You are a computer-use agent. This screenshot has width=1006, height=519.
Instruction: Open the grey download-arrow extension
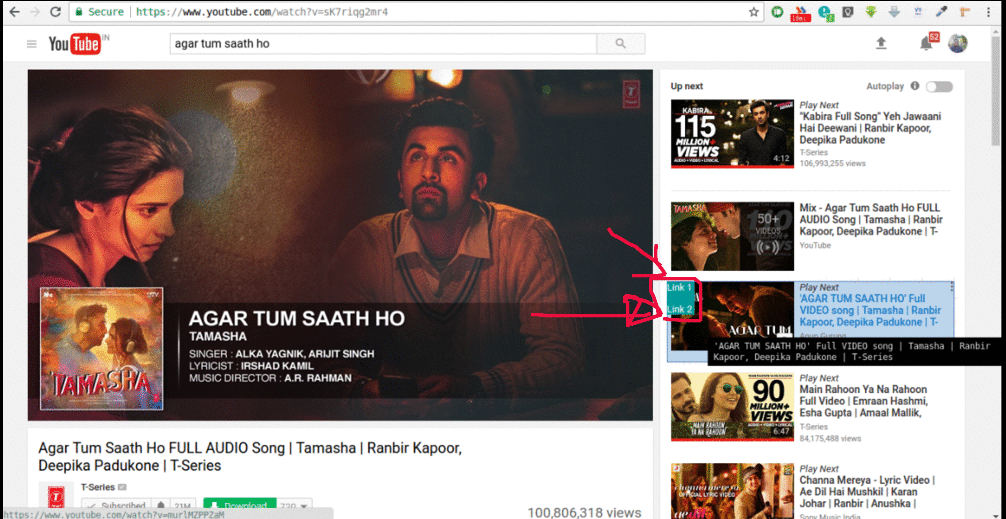[894, 12]
